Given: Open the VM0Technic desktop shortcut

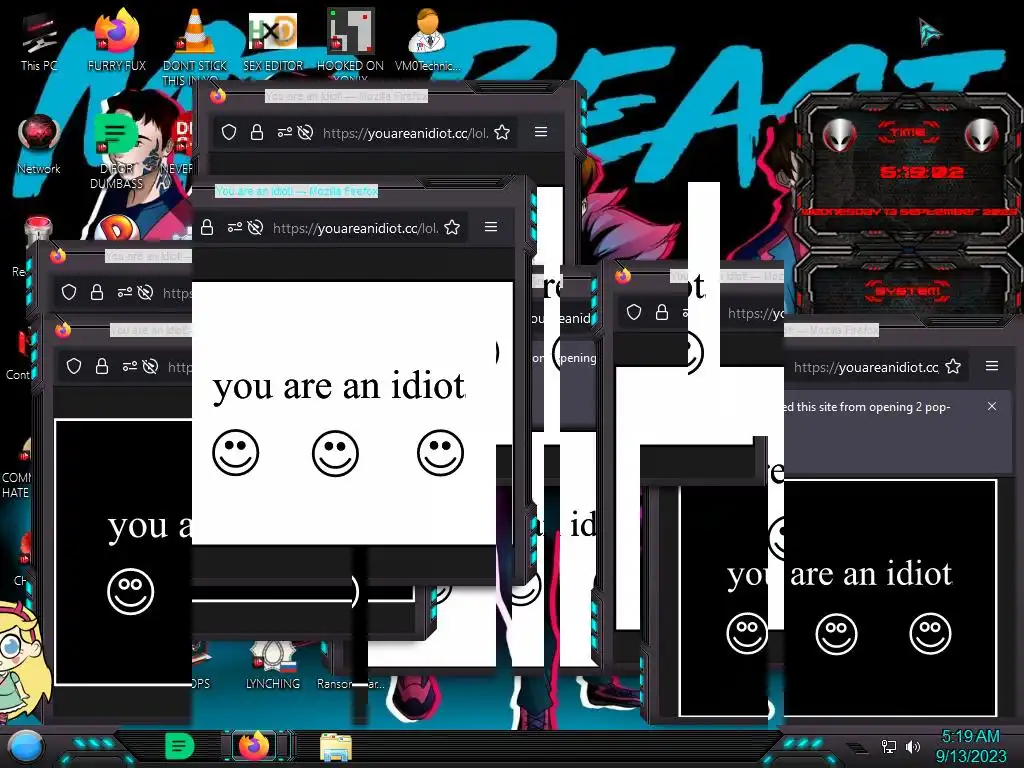Looking at the screenshot, I should click(428, 40).
